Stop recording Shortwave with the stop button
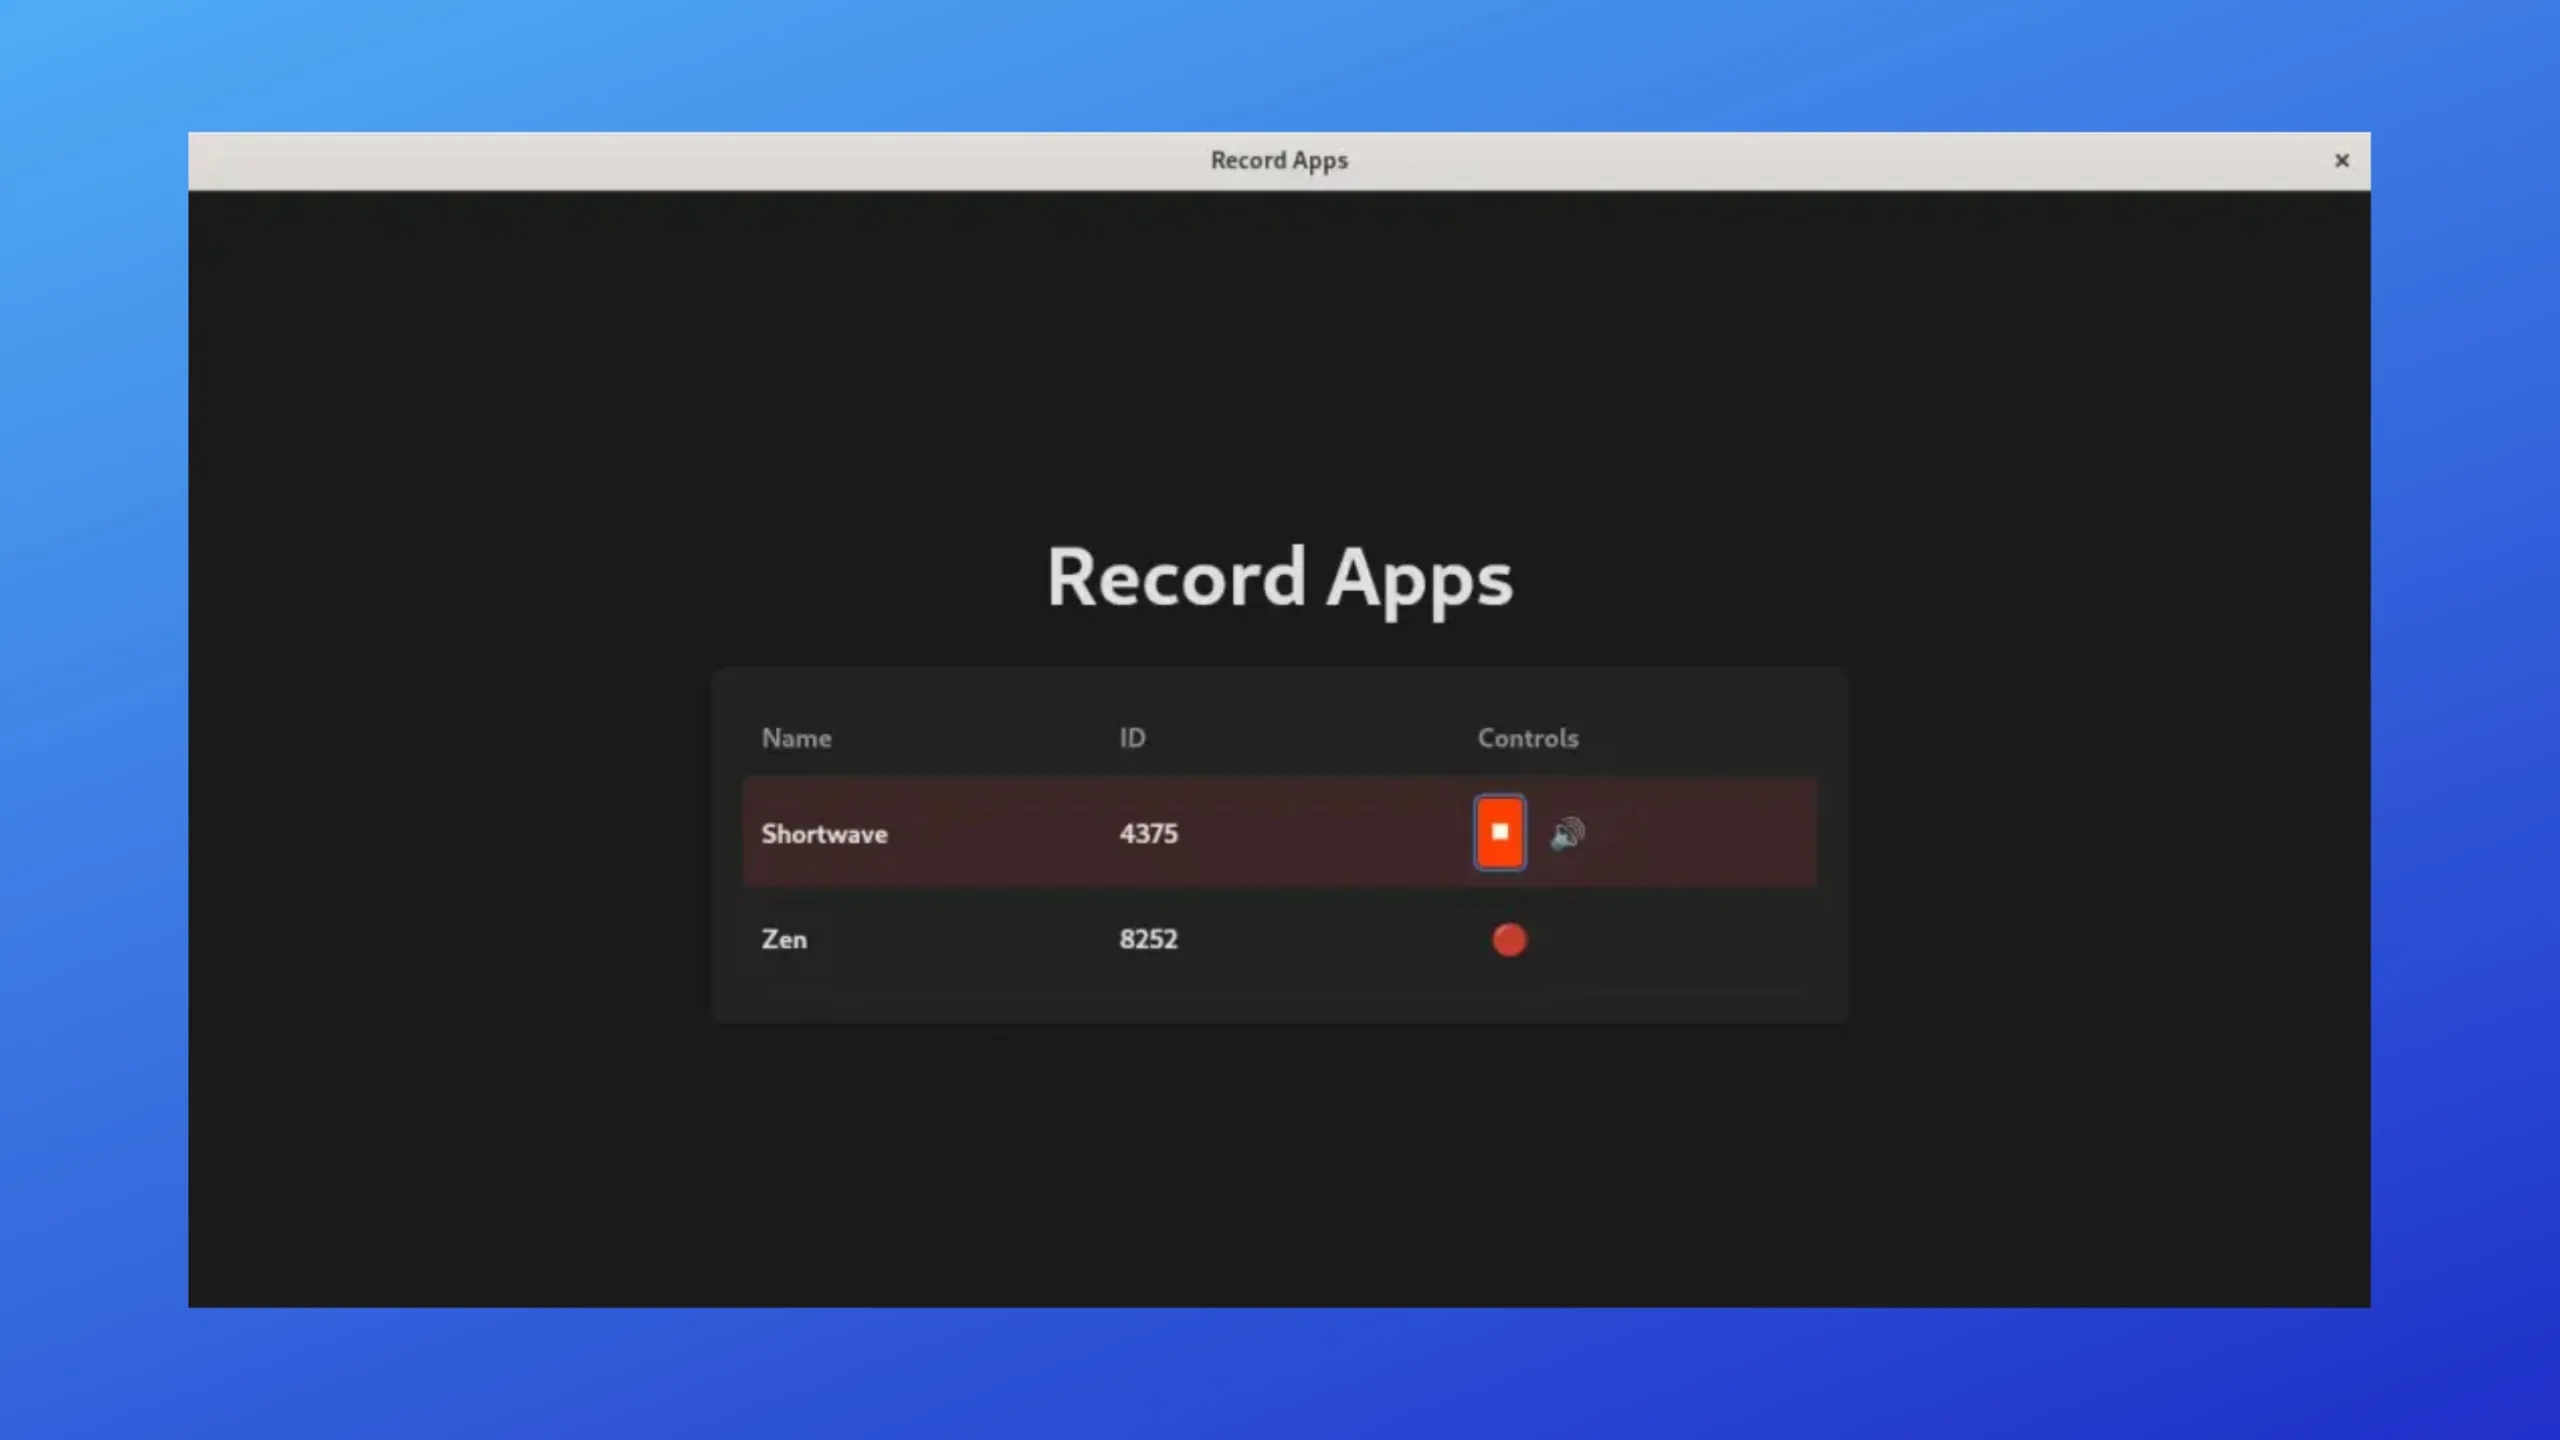 [x=1500, y=832]
